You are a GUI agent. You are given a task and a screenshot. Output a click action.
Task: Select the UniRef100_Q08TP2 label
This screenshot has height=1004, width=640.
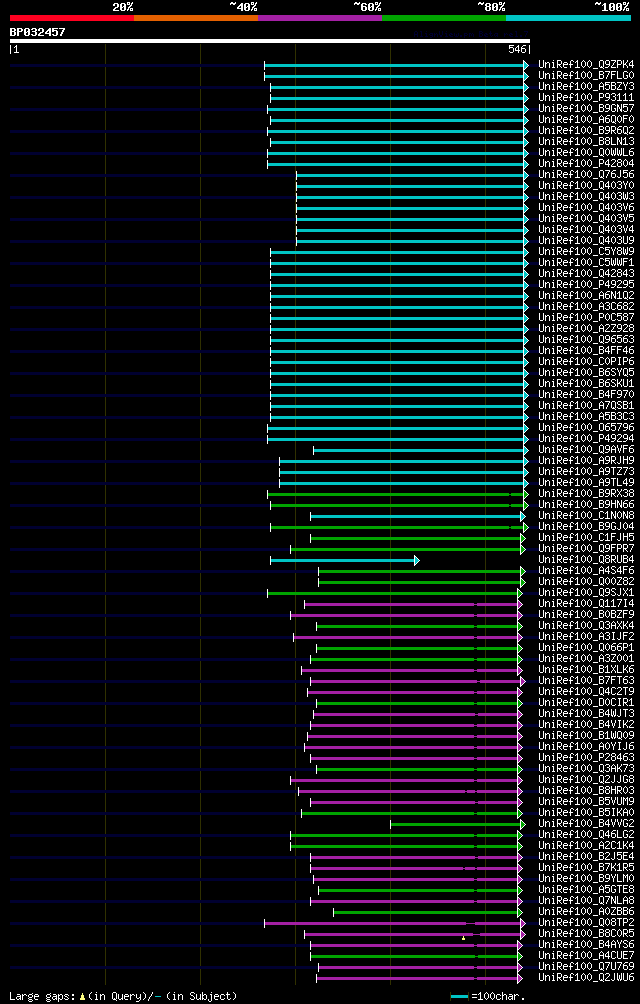coord(586,922)
